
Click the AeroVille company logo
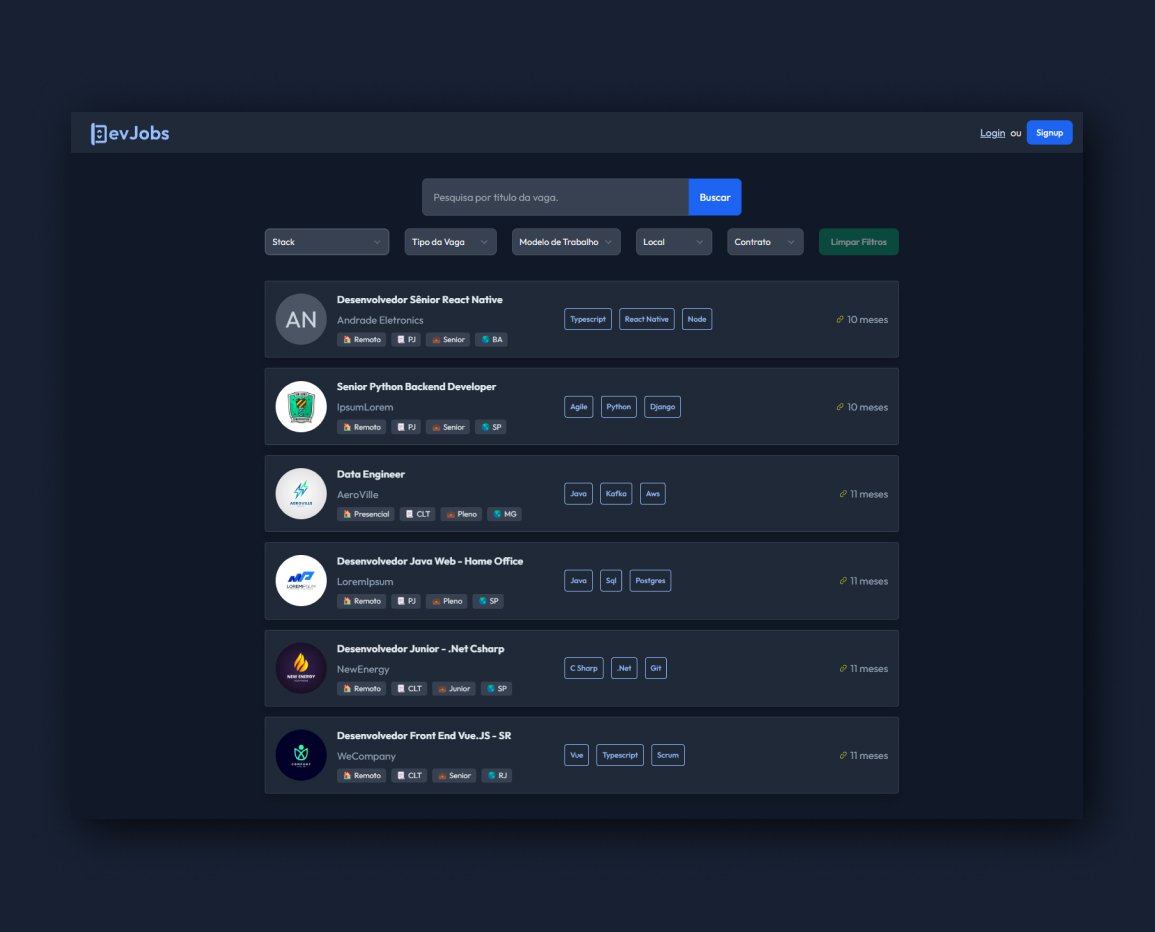[301, 493]
